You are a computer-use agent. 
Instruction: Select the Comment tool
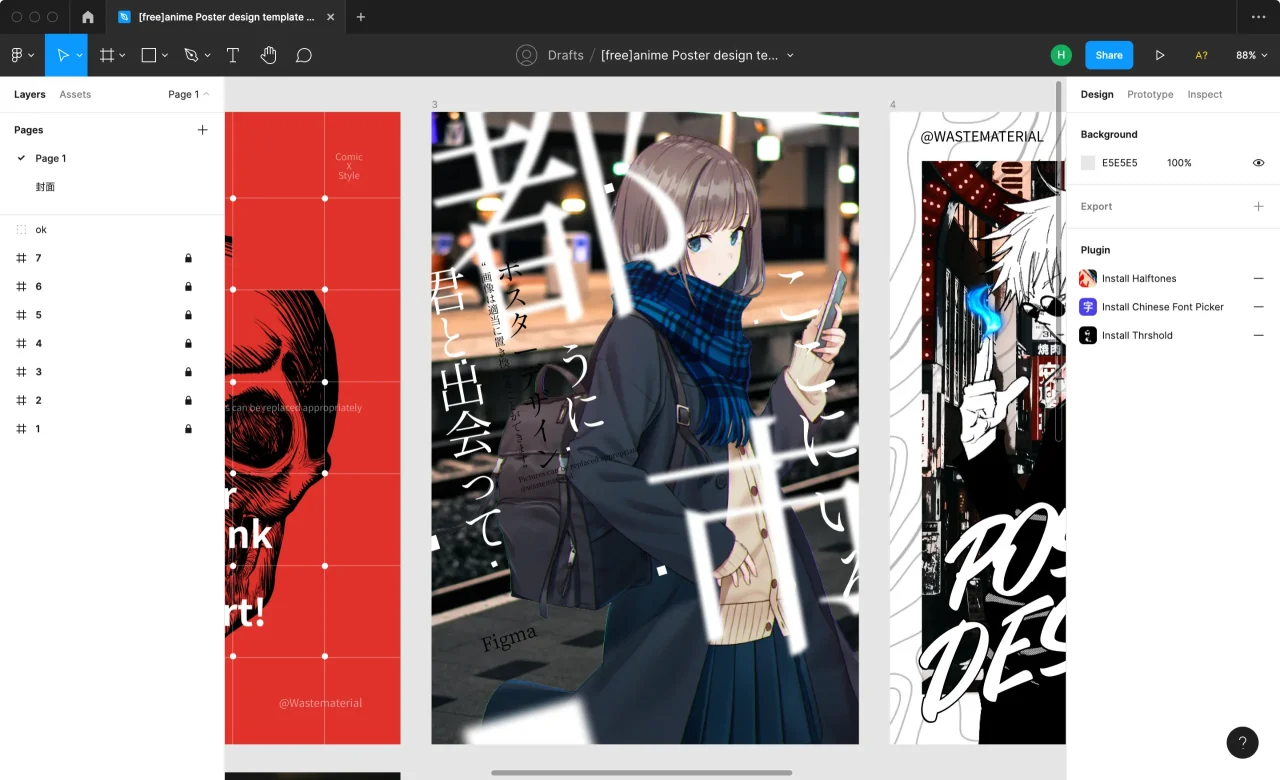click(304, 56)
